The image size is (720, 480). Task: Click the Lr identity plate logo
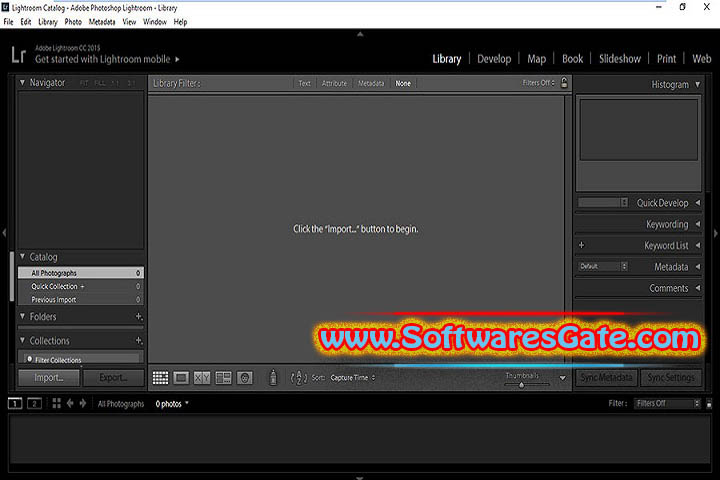[18, 54]
